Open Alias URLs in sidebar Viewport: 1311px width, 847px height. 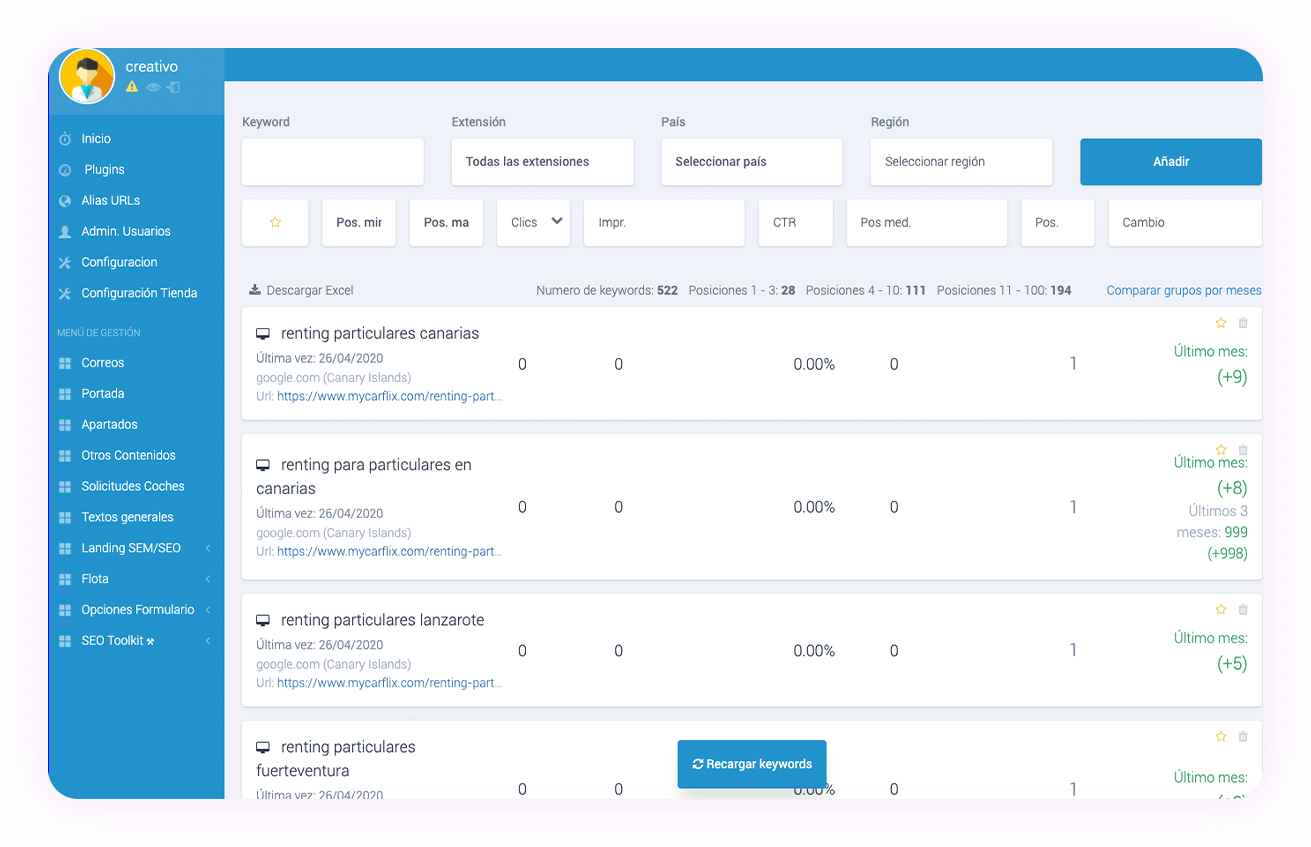pyautogui.click(x=110, y=200)
